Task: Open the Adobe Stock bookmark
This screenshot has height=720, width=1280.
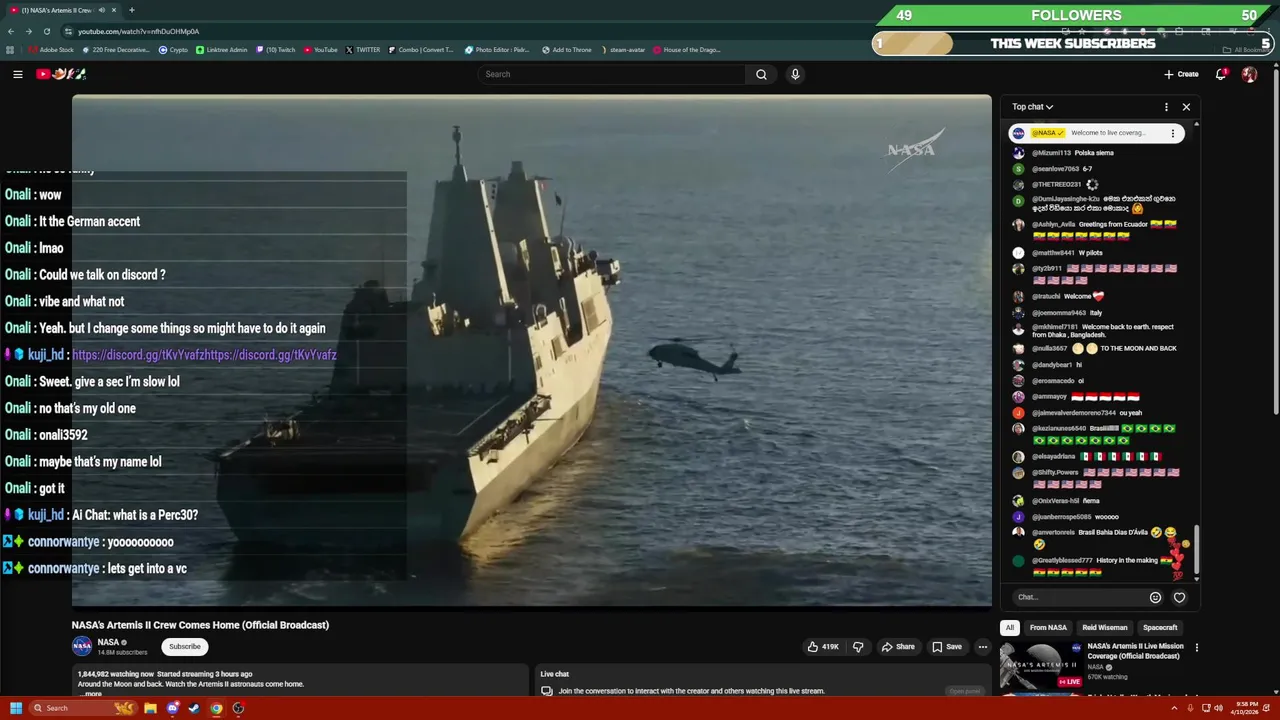Action: 51,50
